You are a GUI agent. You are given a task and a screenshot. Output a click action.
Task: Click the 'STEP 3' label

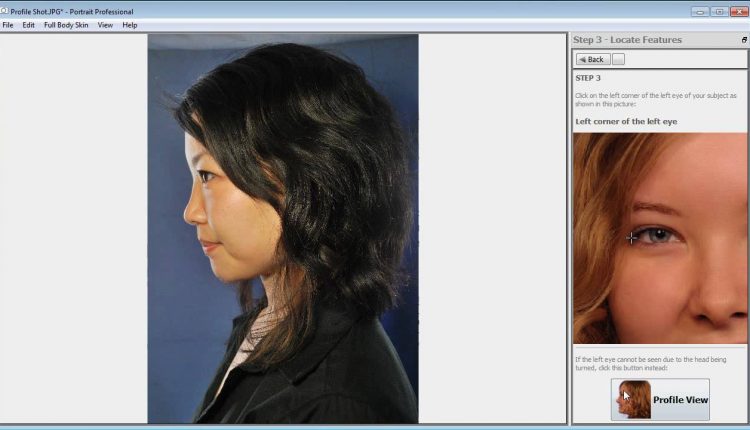(x=588, y=78)
